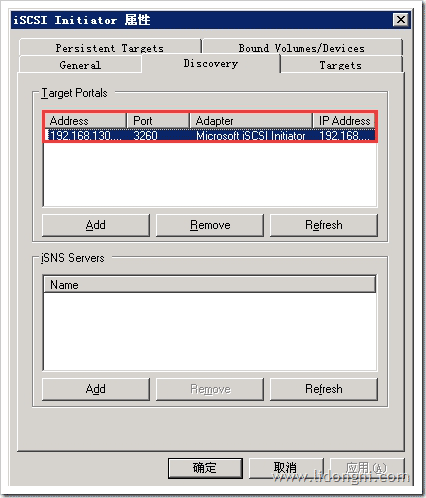Cancel with the 取消 button
Image resolution: width=426 pixels, height=498 pixels.
coord(286,468)
